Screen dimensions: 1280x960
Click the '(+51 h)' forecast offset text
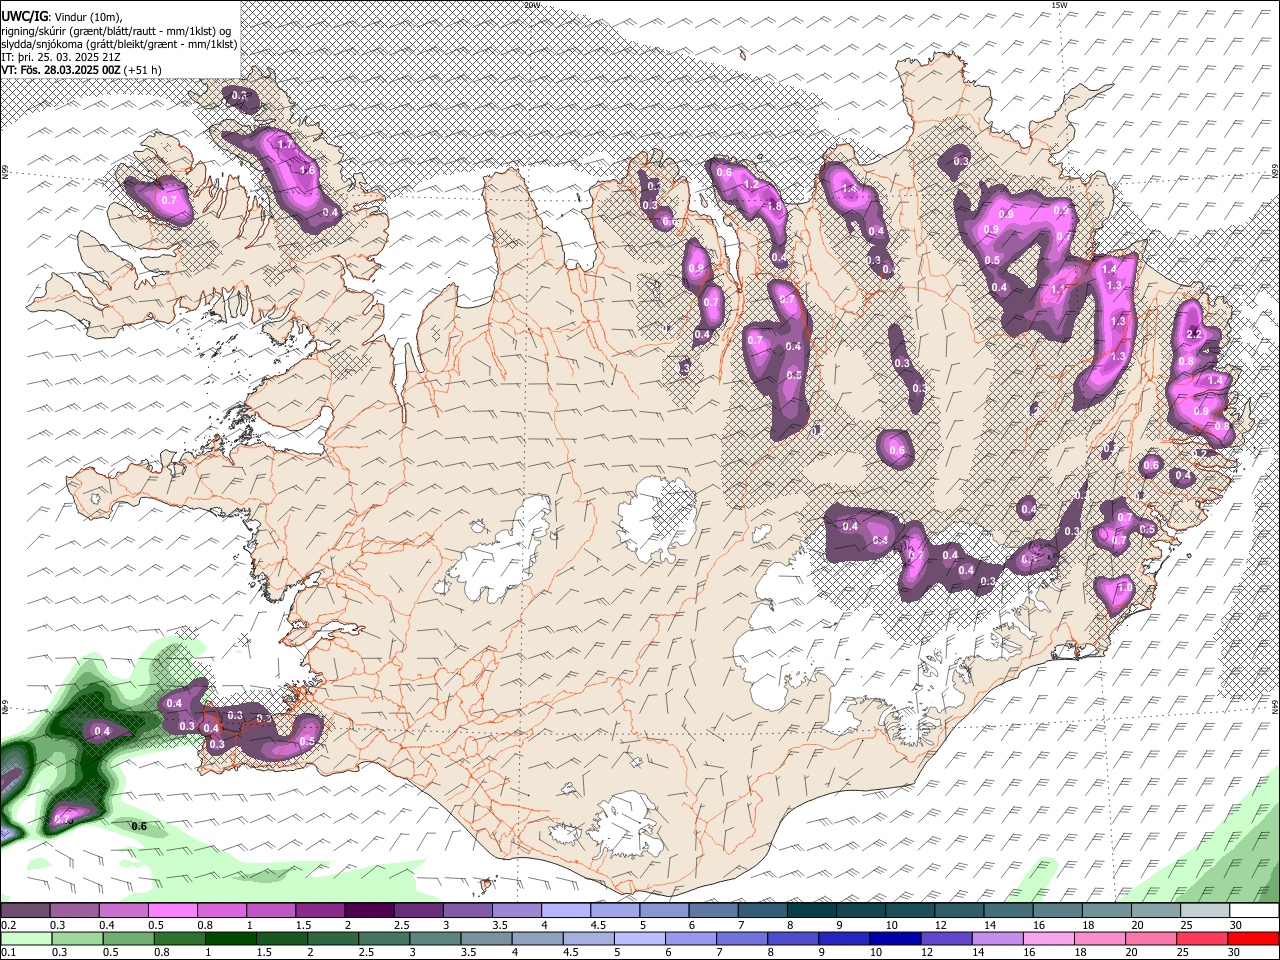(143, 70)
